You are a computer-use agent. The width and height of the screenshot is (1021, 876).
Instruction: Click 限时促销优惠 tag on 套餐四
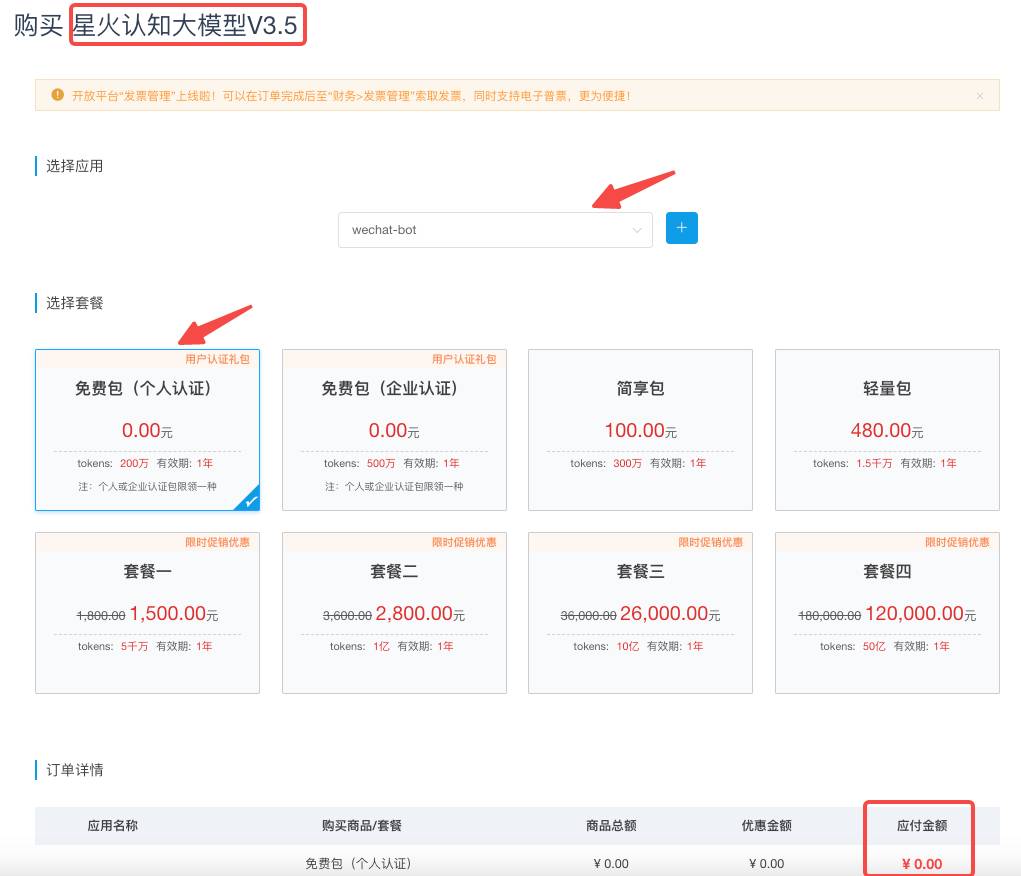click(x=957, y=542)
